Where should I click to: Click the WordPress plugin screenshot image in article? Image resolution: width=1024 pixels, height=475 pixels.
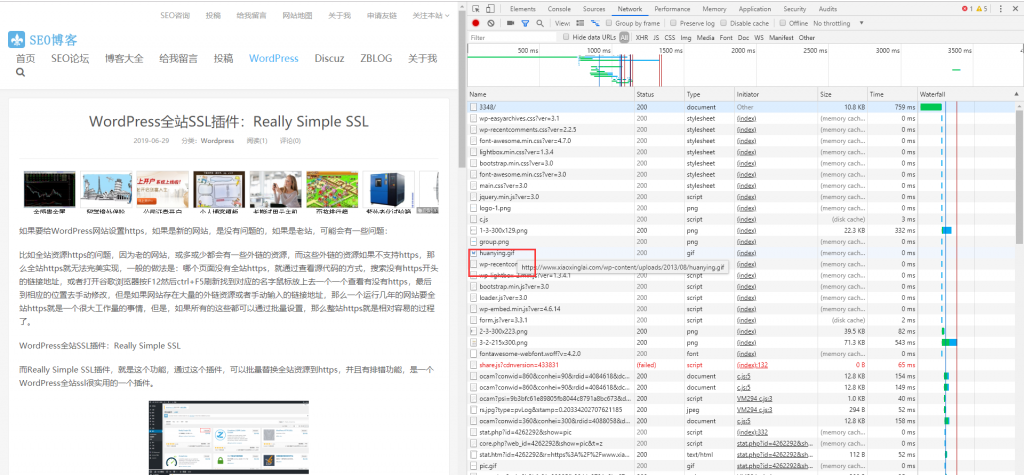[229, 436]
